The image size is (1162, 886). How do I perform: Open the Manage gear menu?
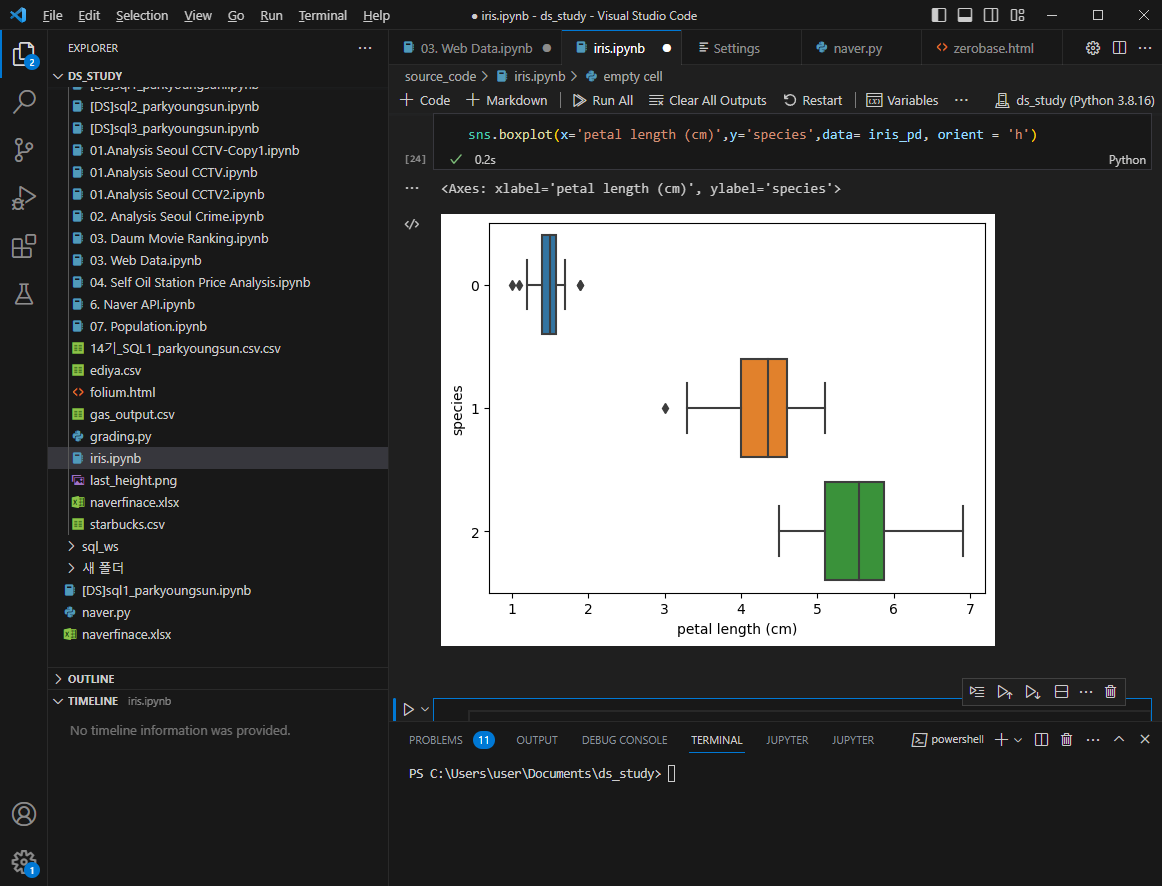24,862
